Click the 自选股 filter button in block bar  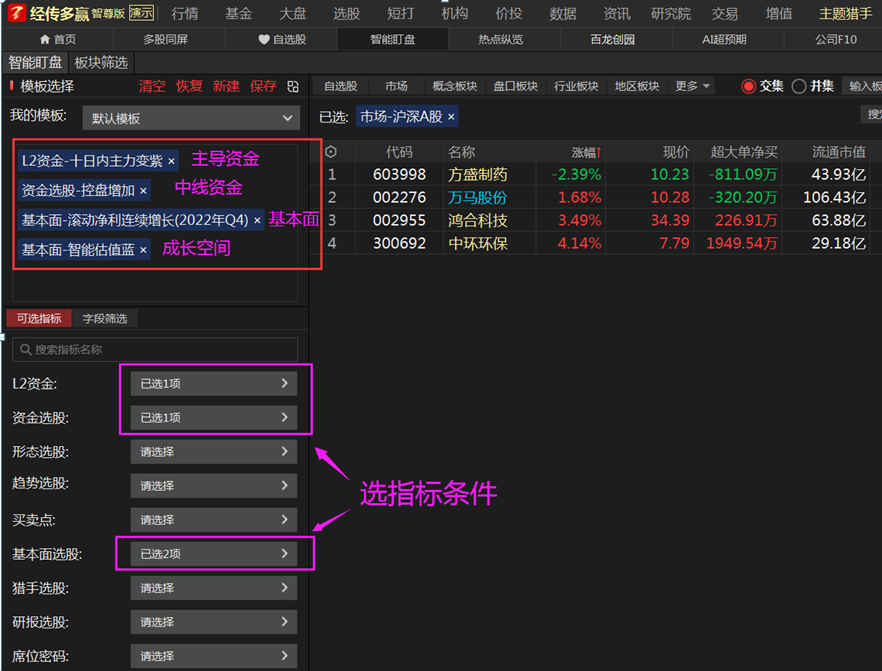tap(340, 86)
